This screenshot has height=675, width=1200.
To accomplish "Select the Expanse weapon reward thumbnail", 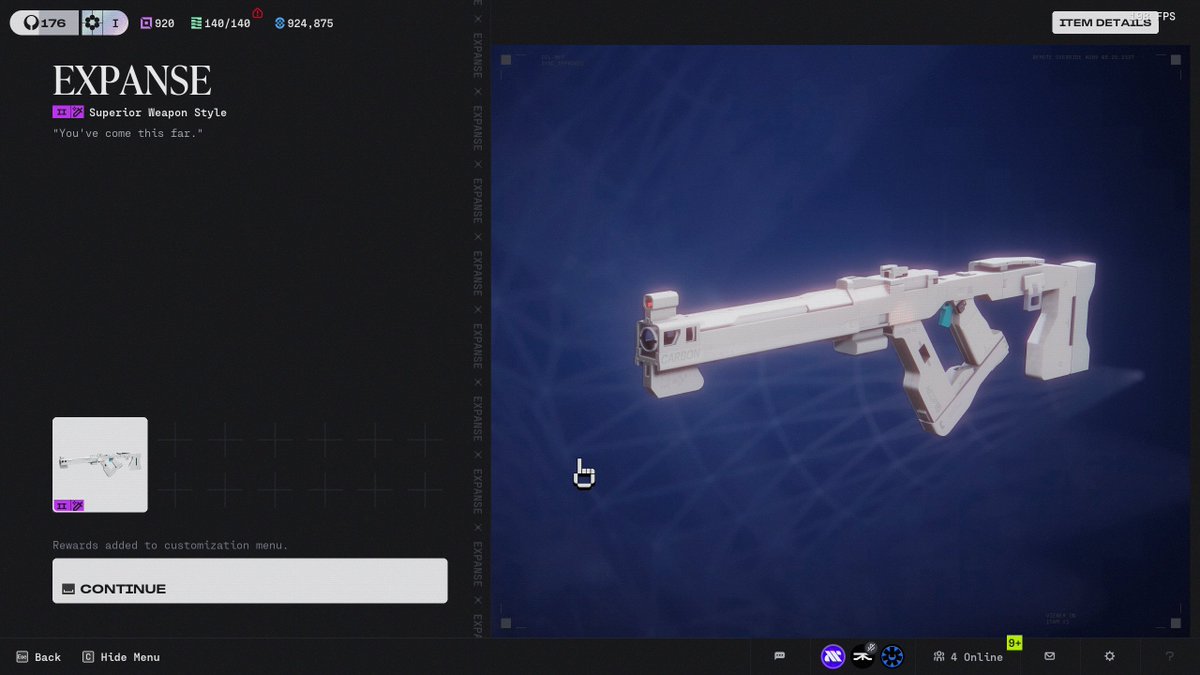I will 100,465.
